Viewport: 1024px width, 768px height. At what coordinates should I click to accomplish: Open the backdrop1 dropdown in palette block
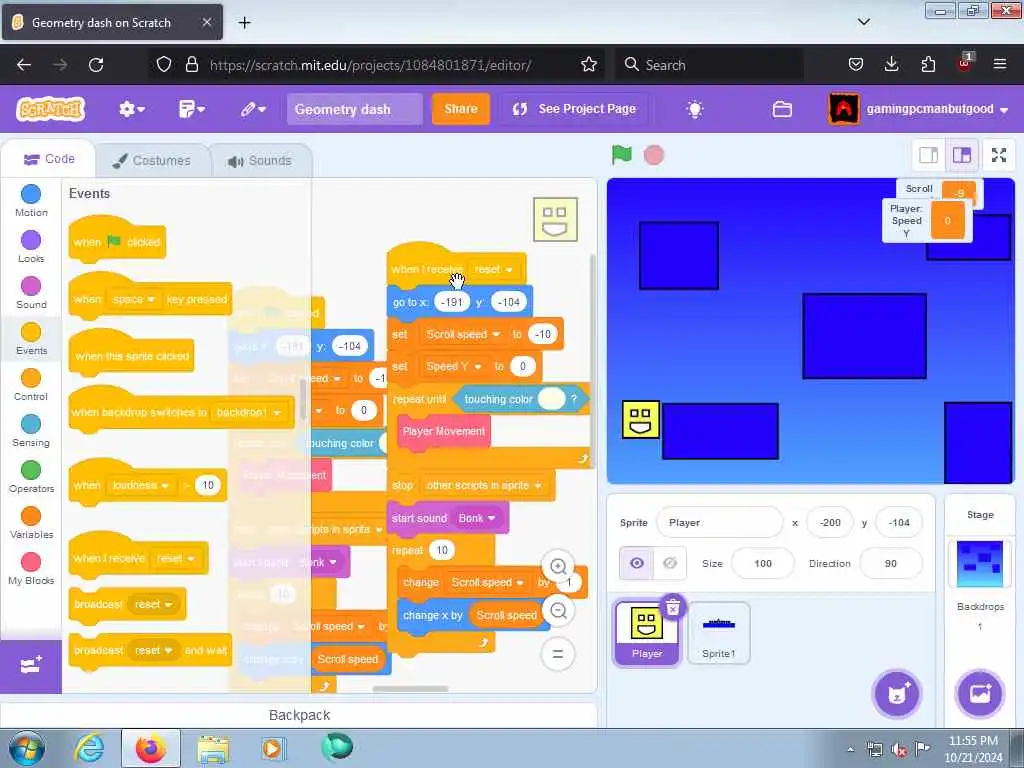247,413
